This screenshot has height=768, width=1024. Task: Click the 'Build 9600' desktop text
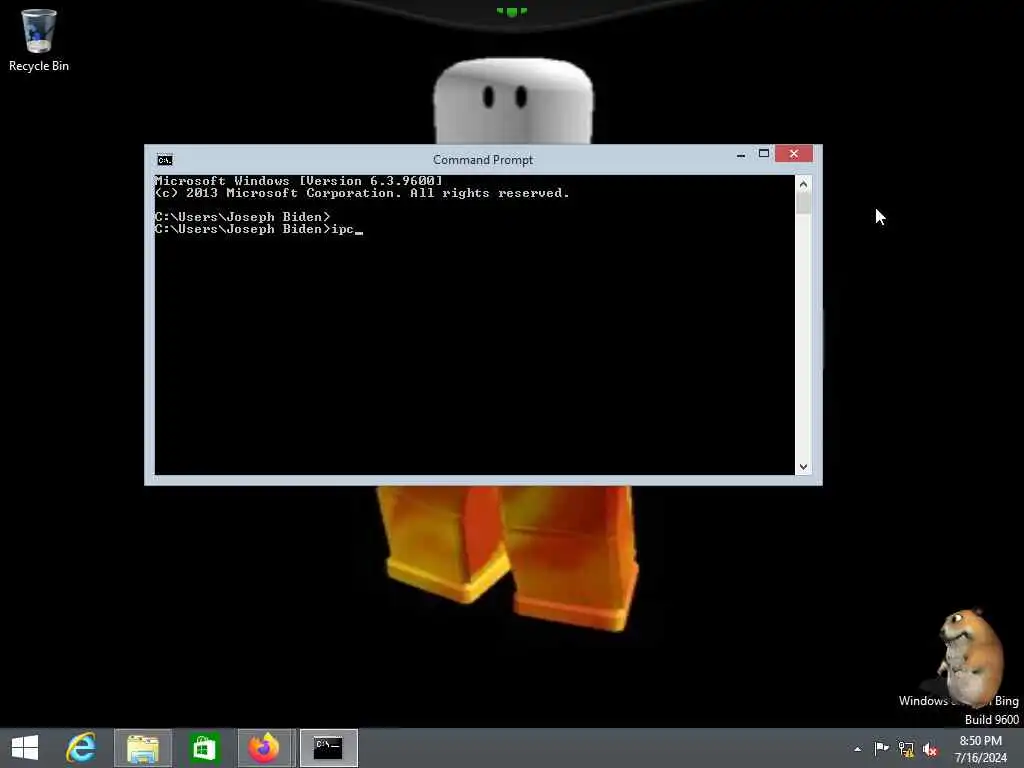point(991,719)
